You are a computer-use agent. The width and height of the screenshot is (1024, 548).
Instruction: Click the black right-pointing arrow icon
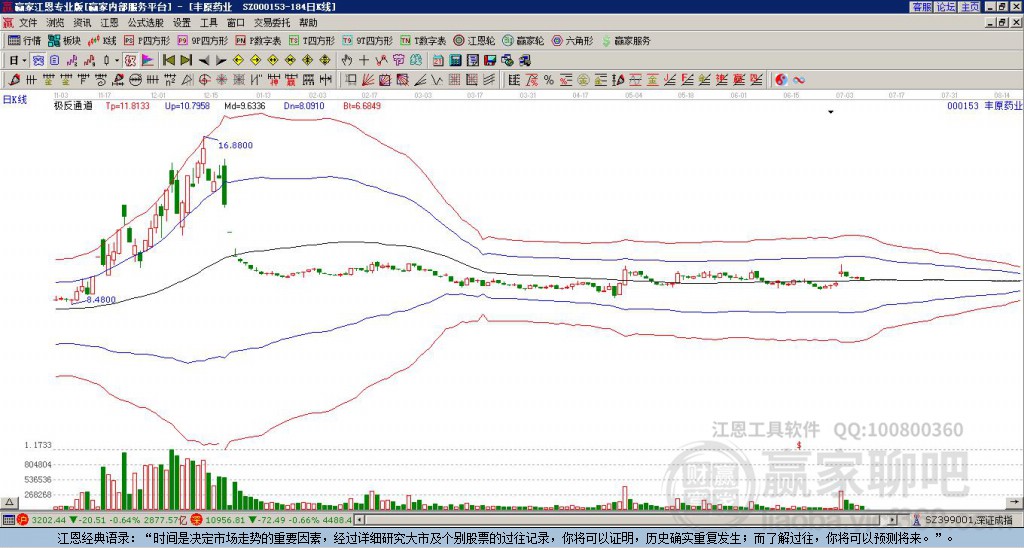click(x=221, y=61)
